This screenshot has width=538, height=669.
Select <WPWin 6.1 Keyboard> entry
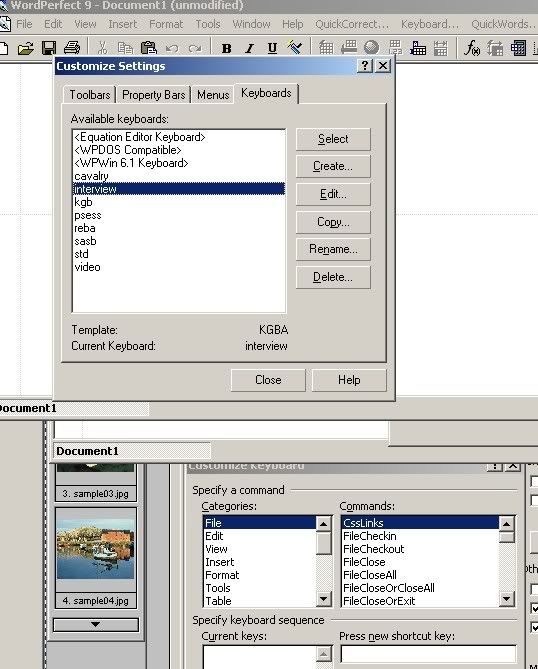coord(179,163)
